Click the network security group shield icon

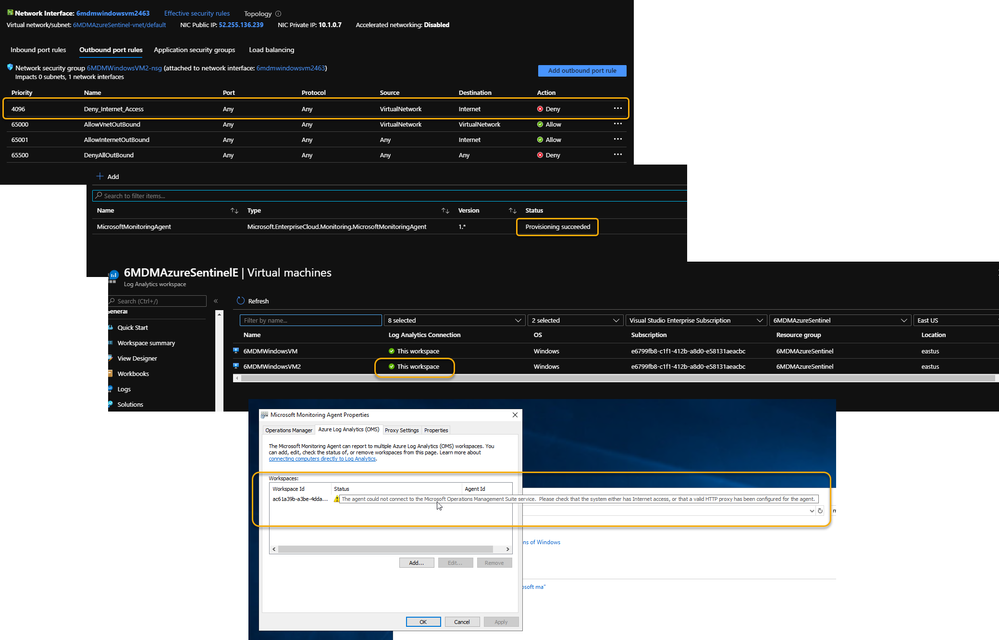10,67
